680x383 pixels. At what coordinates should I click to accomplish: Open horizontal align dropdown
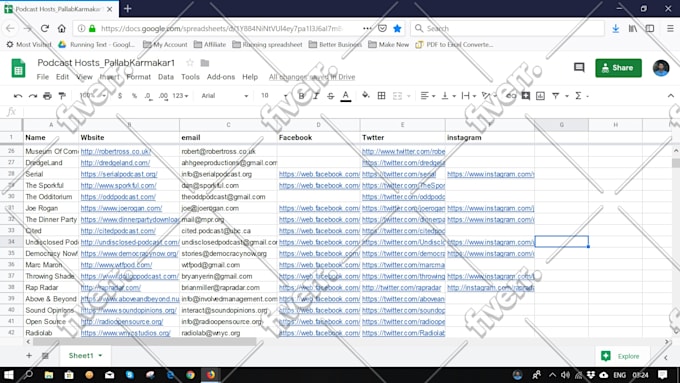click(428, 96)
